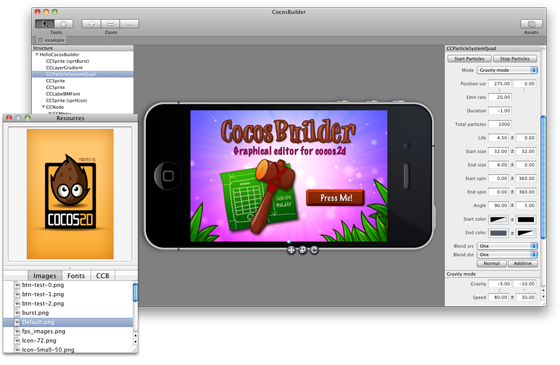Collapse the CCNode disclosure triangle
560x365 pixels.
43,107
